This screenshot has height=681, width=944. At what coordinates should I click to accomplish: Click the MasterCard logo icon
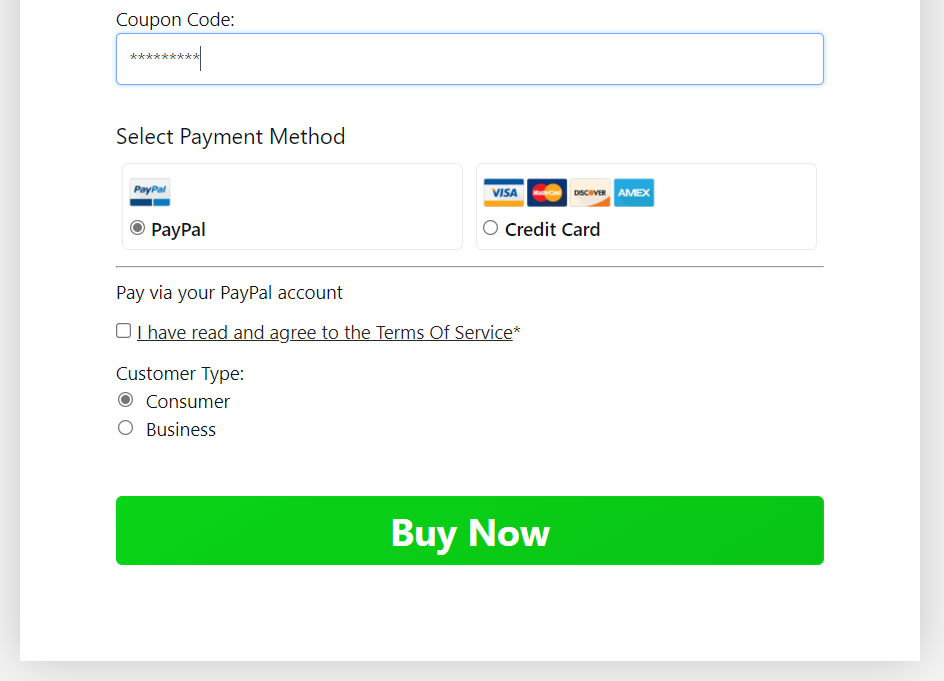[547, 193]
